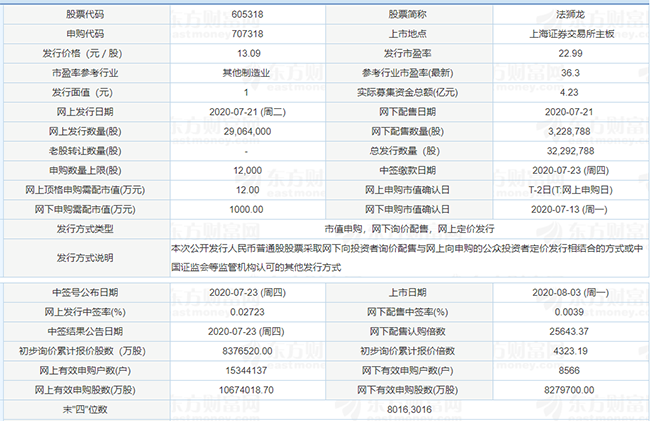This screenshot has width=650, height=421.
Task: Select issue P/E ratio 22.99
Action: click(570, 53)
